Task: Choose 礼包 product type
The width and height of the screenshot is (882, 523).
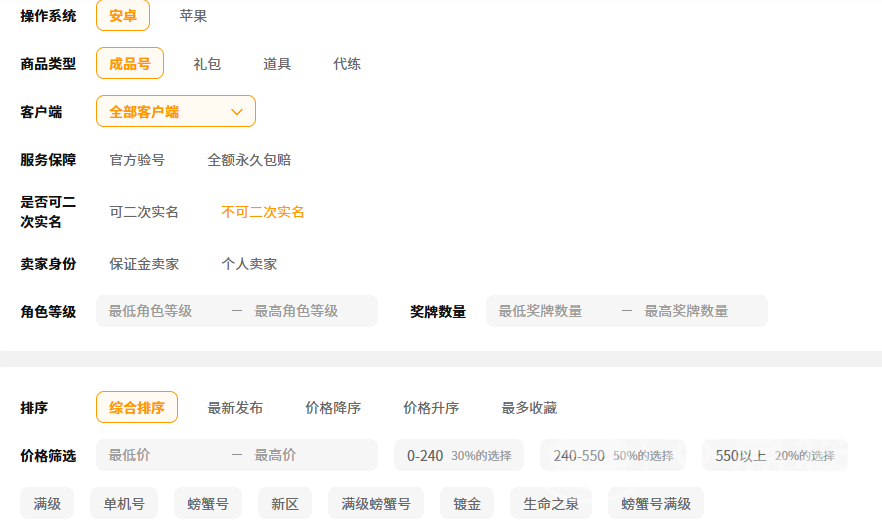Action: pos(207,64)
